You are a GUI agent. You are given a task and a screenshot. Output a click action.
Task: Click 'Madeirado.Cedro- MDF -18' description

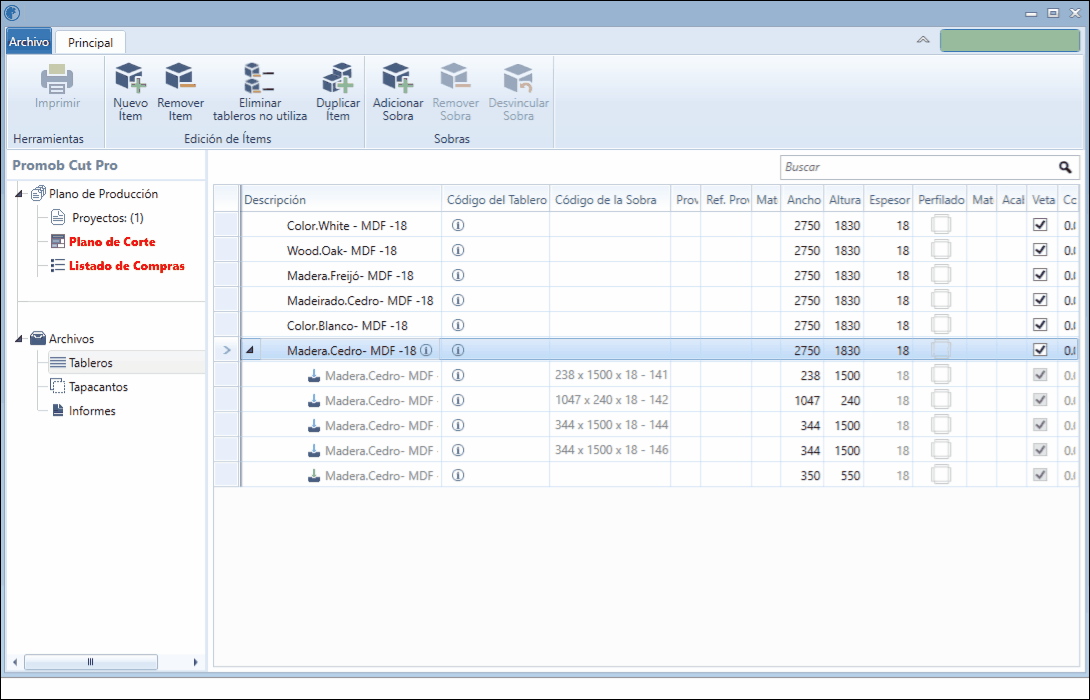point(360,300)
